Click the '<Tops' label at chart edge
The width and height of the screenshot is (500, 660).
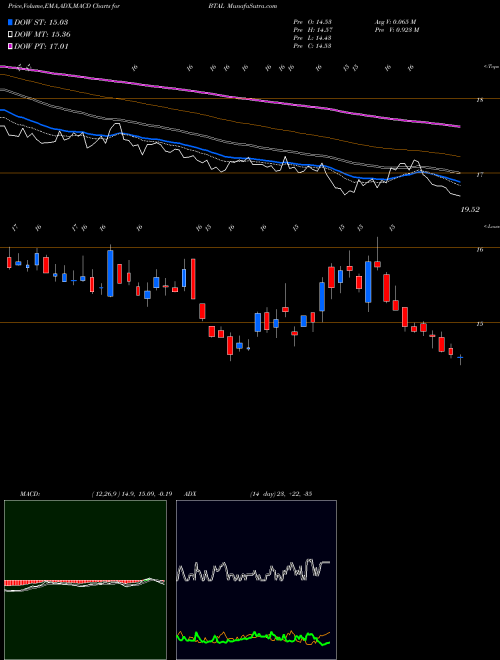(491, 67)
